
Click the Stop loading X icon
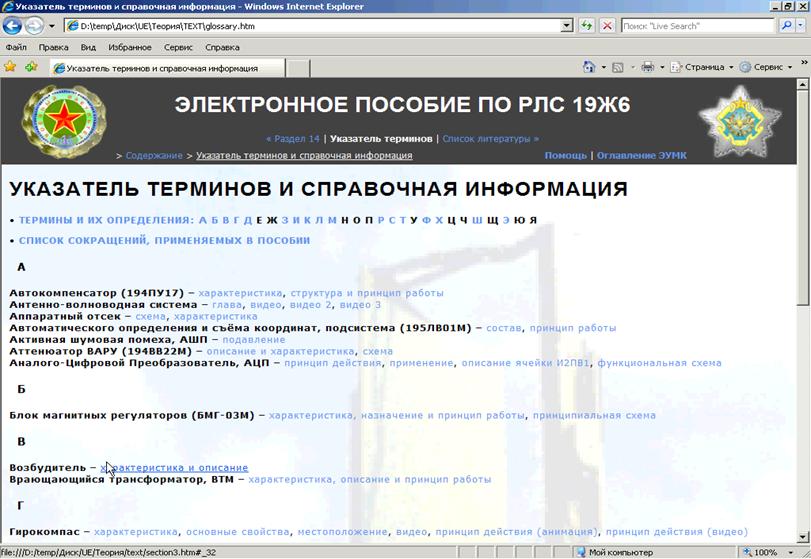click(606, 26)
